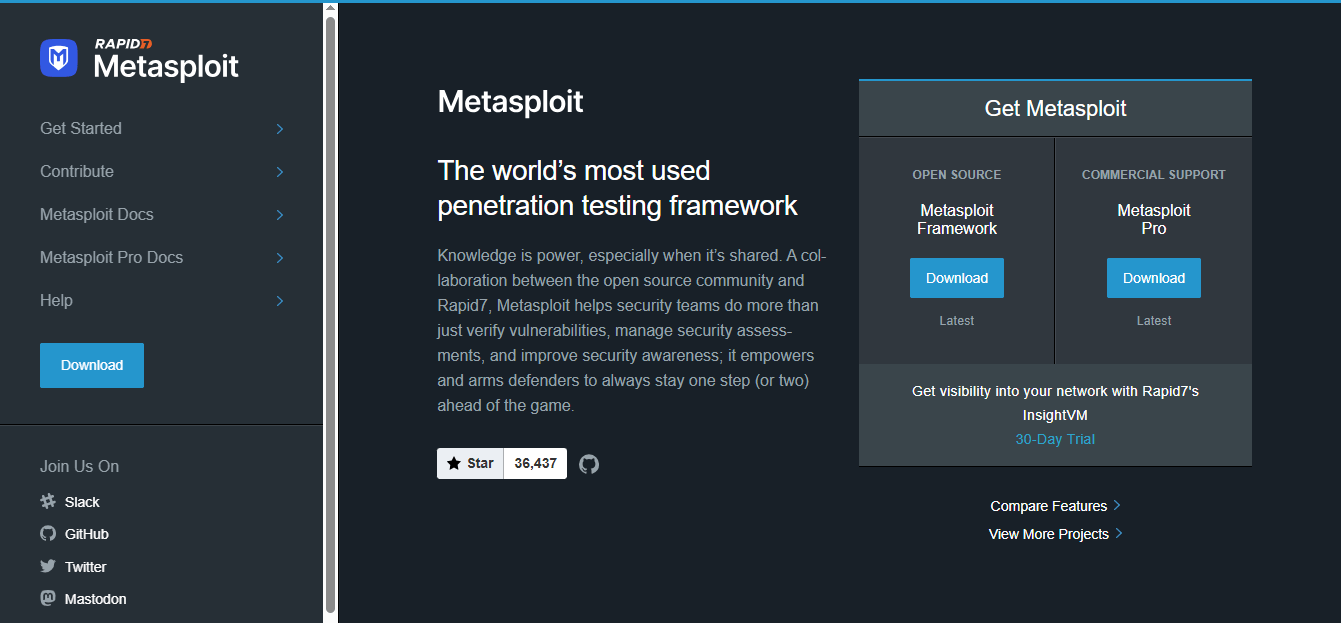The image size is (1341, 623).
Task: Click the OPEN SOURCE label
Action: pos(957,174)
